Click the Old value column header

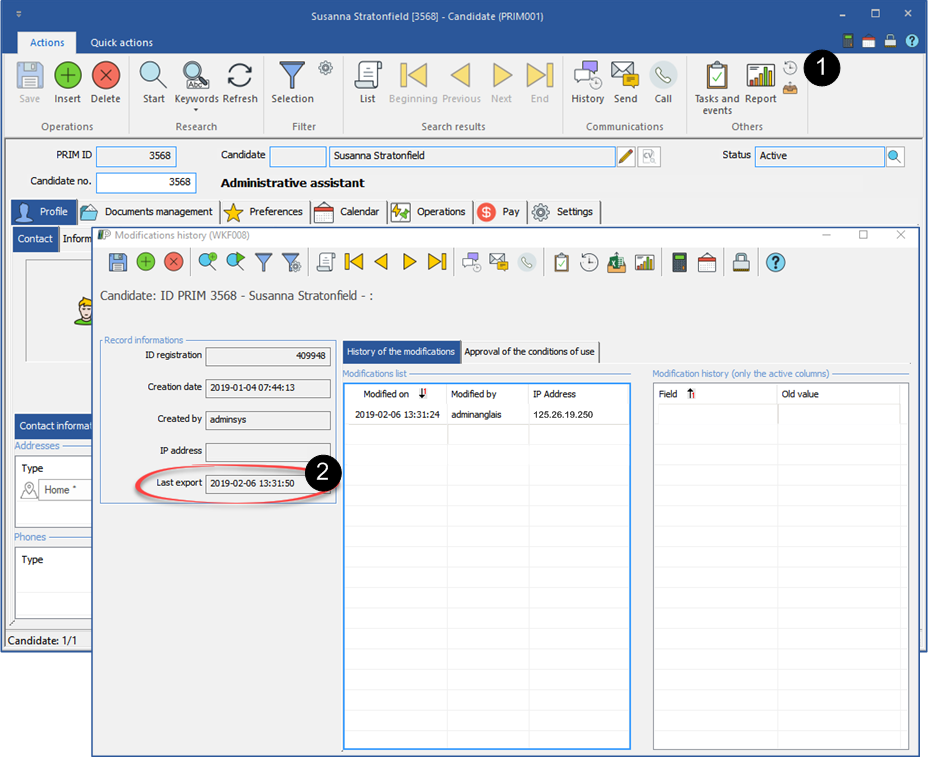click(x=838, y=394)
